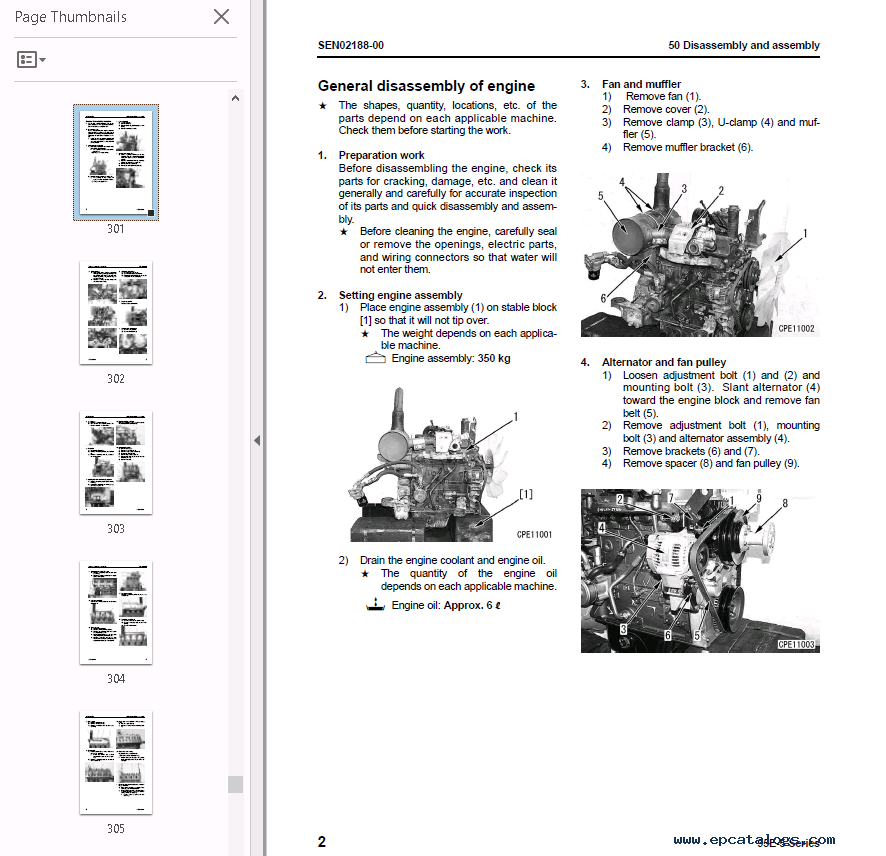
Task: Click the engine photo labeled CPE11001
Action: [x=450, y=464]
